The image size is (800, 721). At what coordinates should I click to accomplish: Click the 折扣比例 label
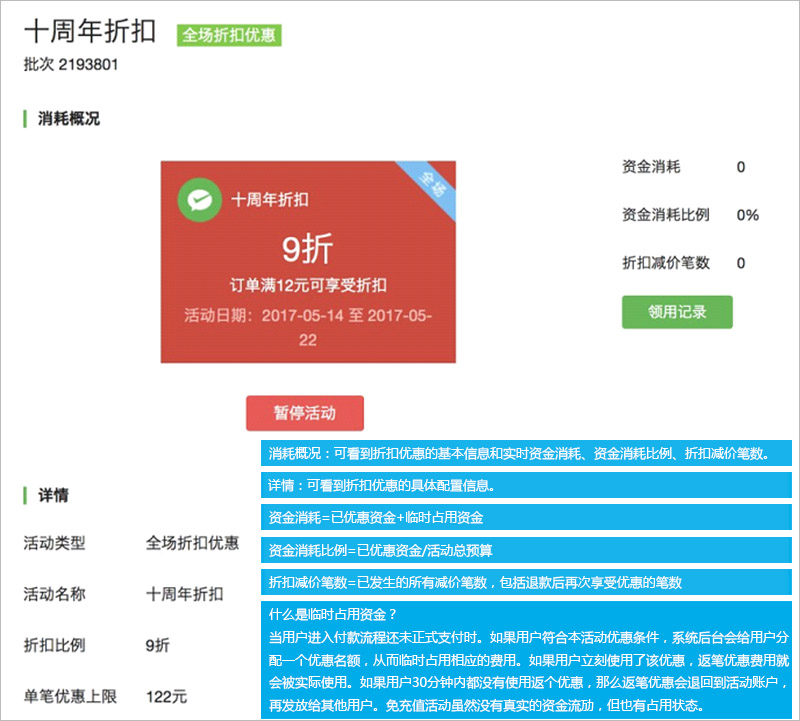click(55, 645)
